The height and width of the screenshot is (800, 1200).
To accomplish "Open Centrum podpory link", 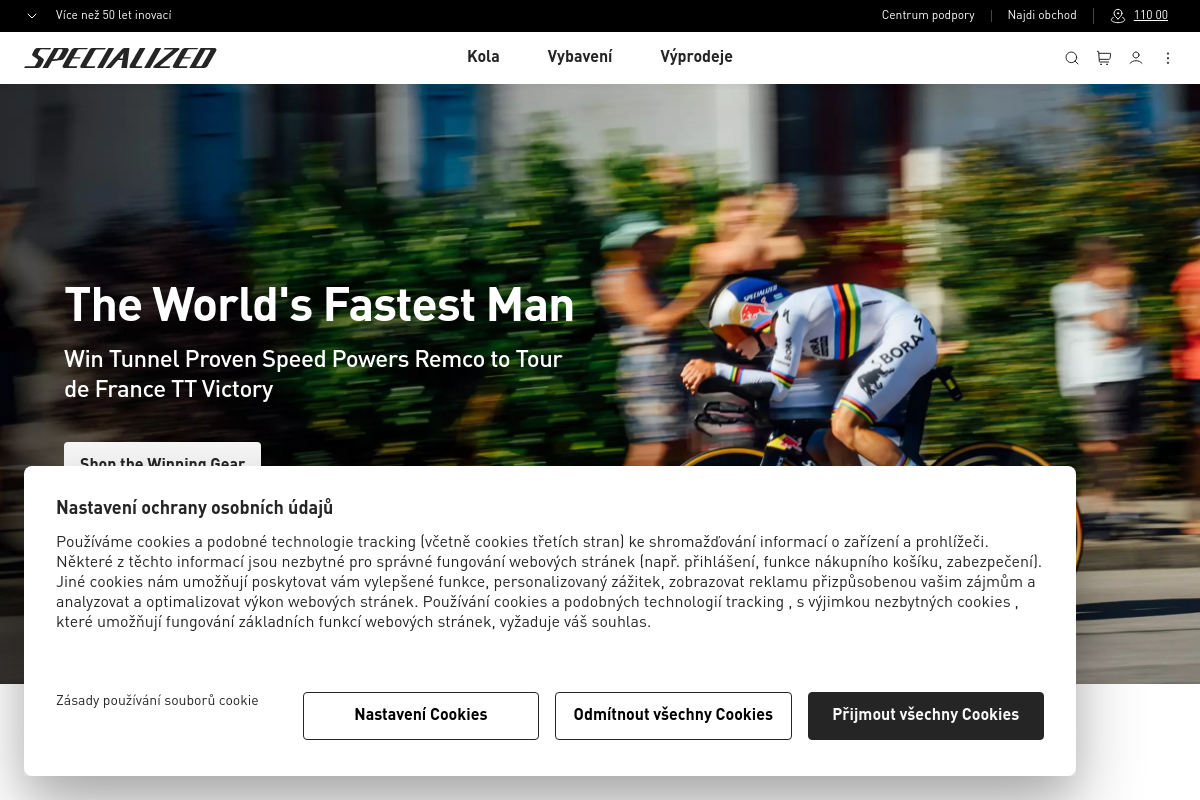I will tap(928, 16).
